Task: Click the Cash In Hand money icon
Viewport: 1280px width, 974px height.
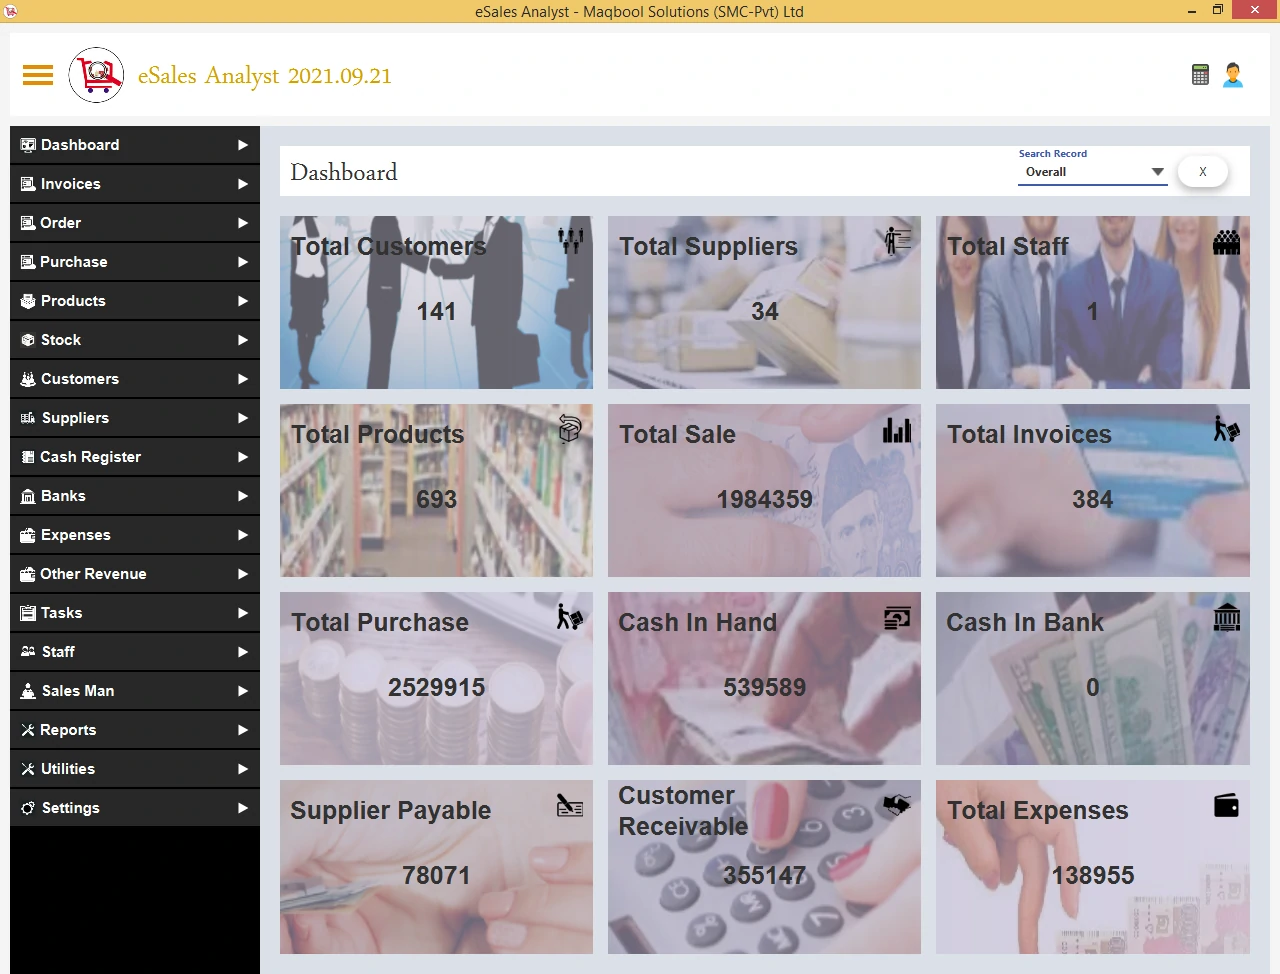Action: [x=898, y=617]
